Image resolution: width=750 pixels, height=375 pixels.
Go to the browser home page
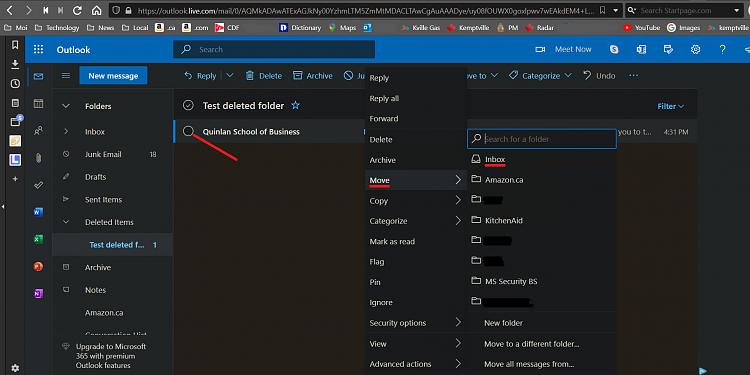97,10
